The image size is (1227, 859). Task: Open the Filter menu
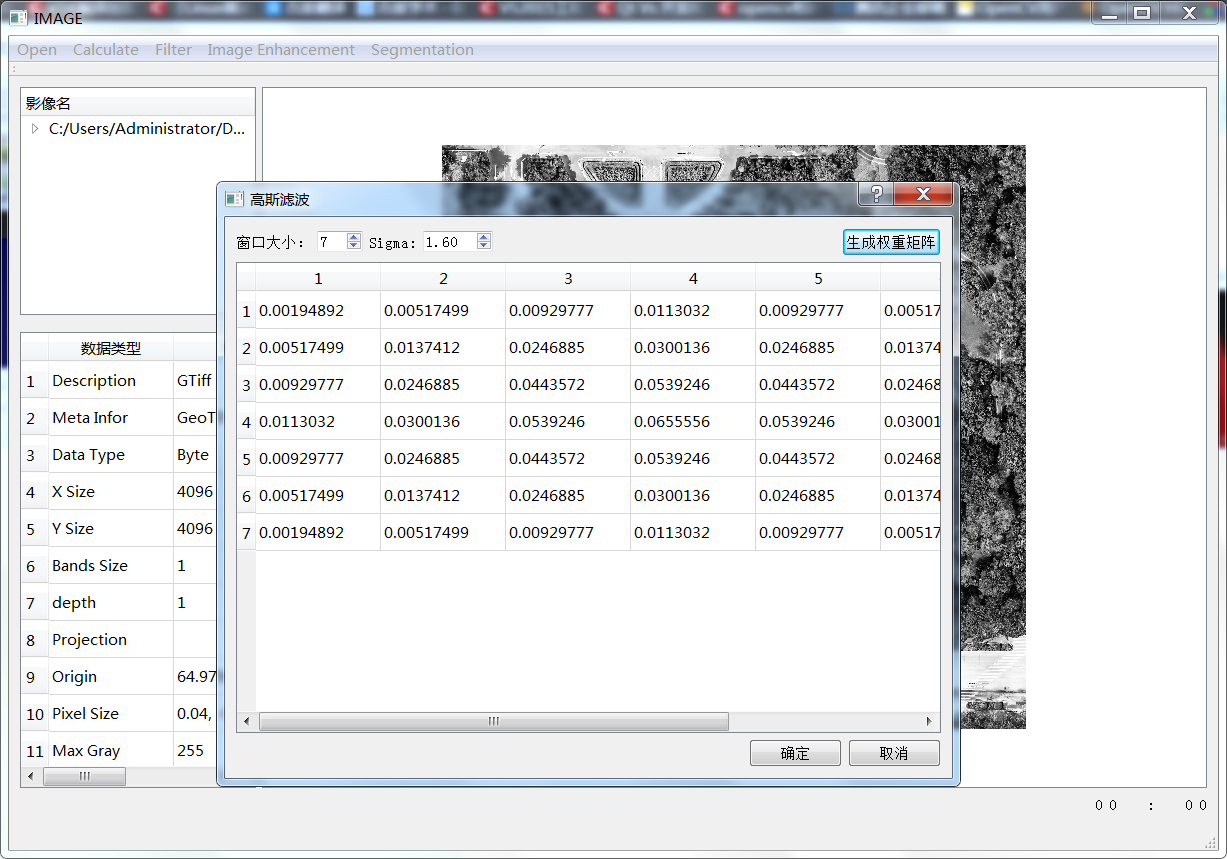[x=173, y=49]
